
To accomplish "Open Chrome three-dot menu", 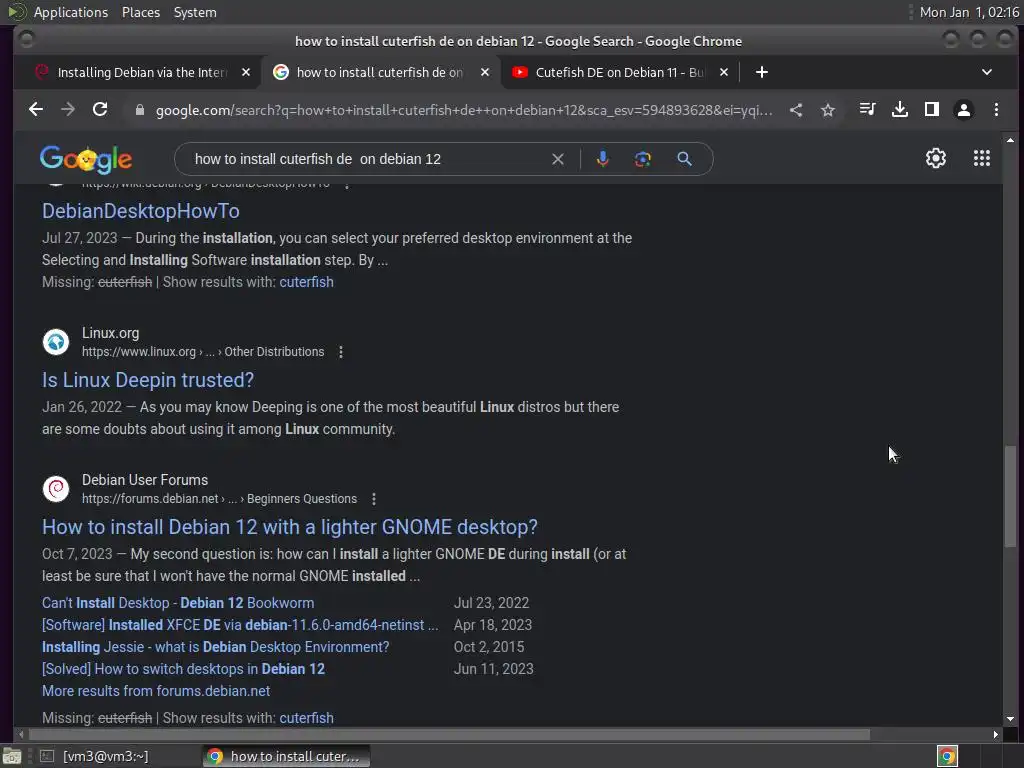I will click(x=996, y=110).
